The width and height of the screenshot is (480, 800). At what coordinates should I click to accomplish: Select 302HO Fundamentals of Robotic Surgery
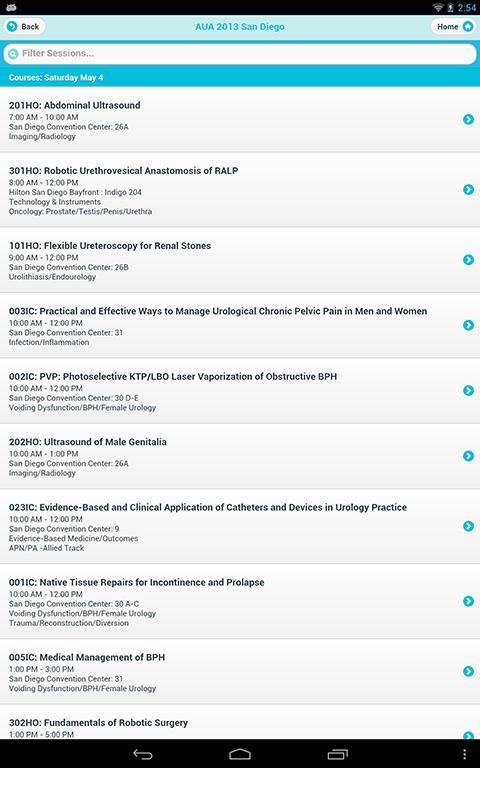pyautogui.click(x=240, y=723)
